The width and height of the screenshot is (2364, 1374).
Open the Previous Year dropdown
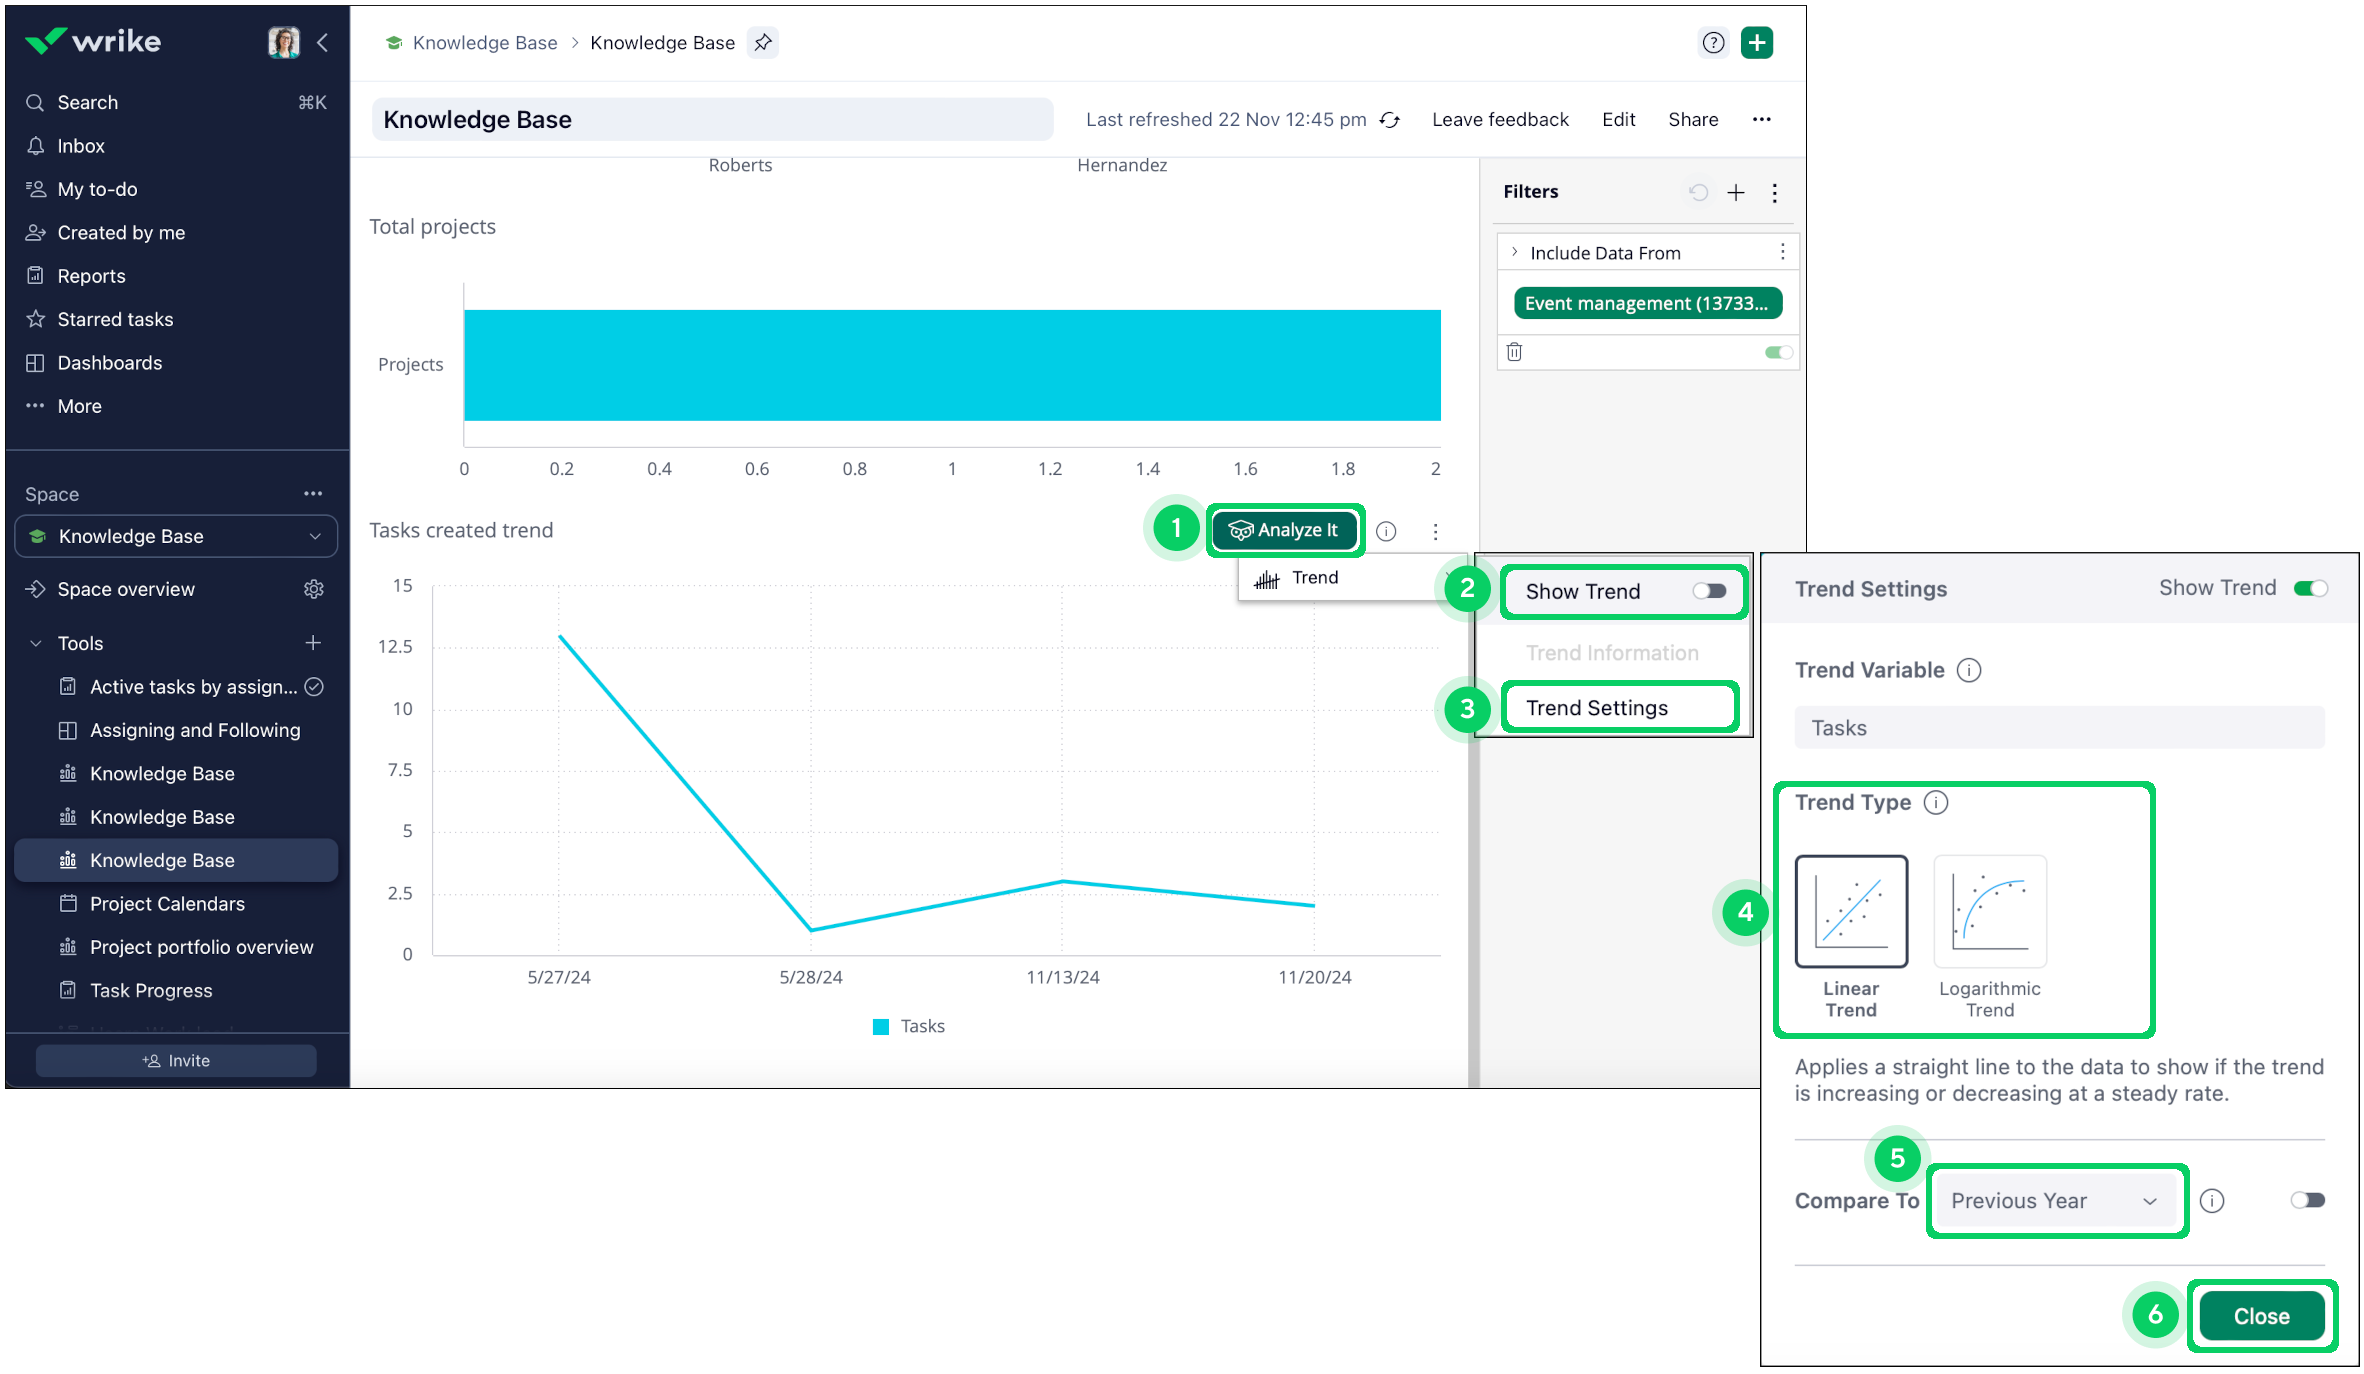tap(2054, 1201)
